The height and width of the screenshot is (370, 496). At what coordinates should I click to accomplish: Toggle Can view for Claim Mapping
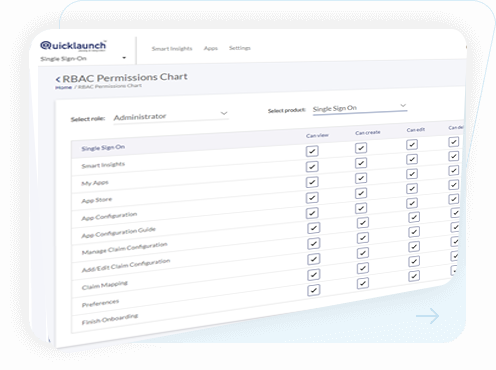313,259
